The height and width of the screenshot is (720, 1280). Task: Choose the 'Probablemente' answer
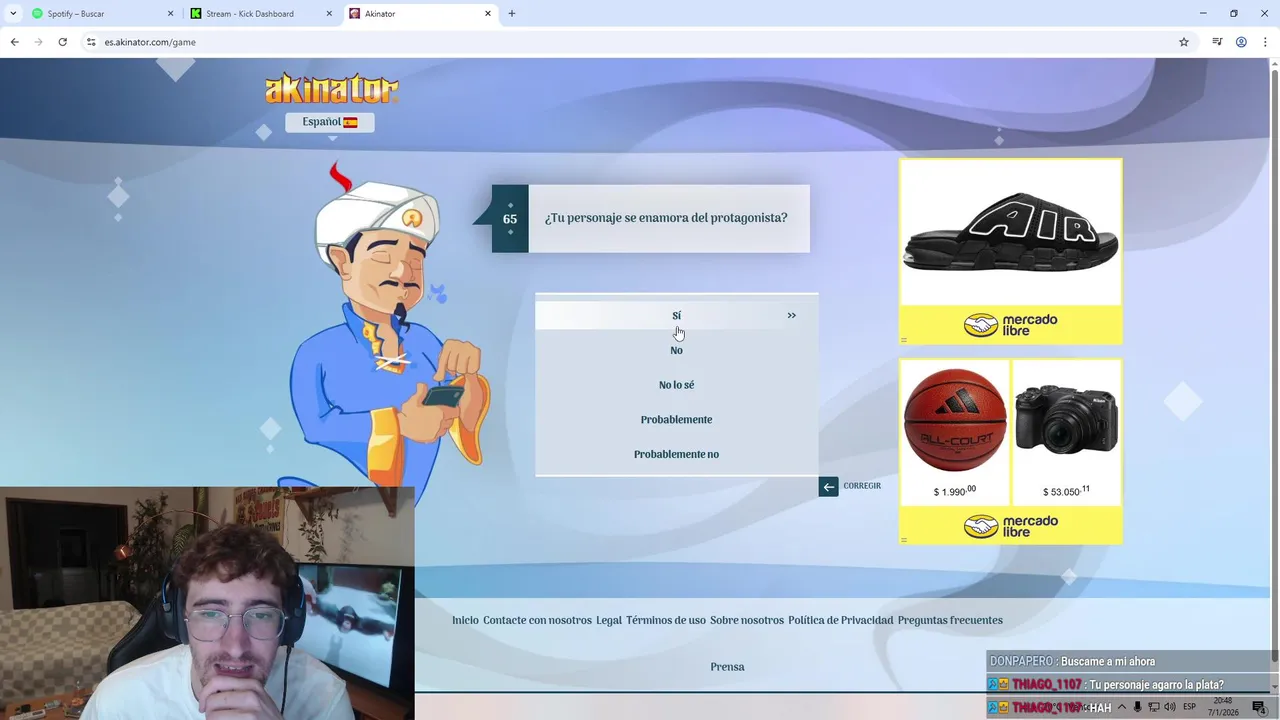click(x=676, y=419)
